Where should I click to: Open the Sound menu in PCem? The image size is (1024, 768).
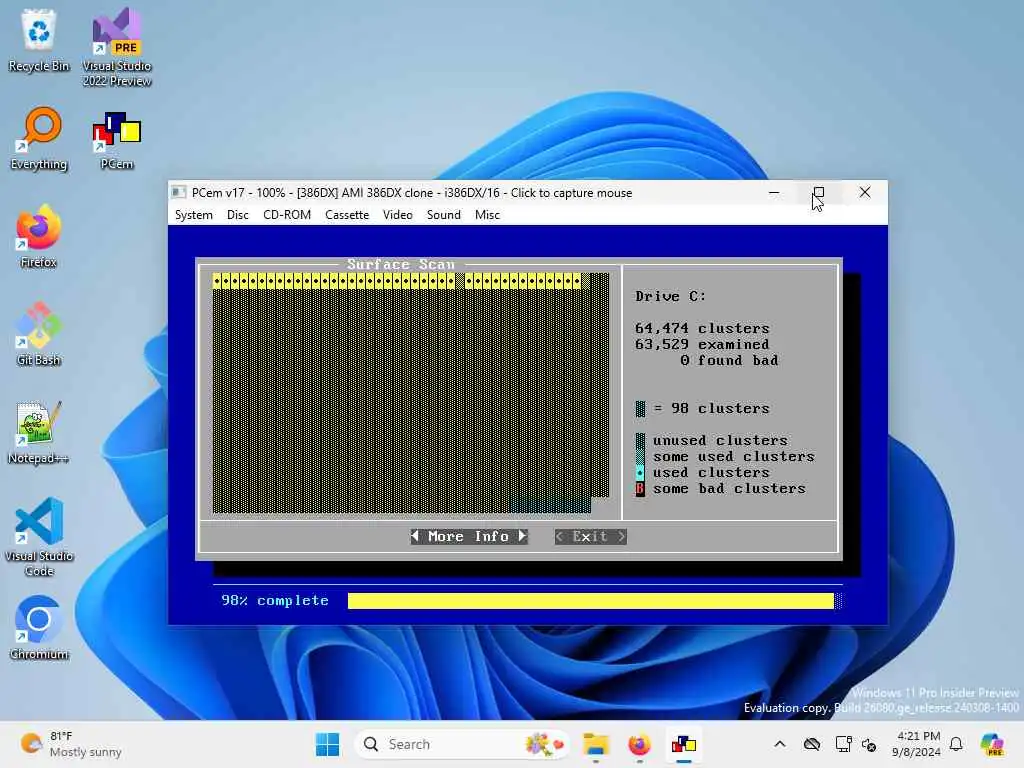click(x=443, y=215)
